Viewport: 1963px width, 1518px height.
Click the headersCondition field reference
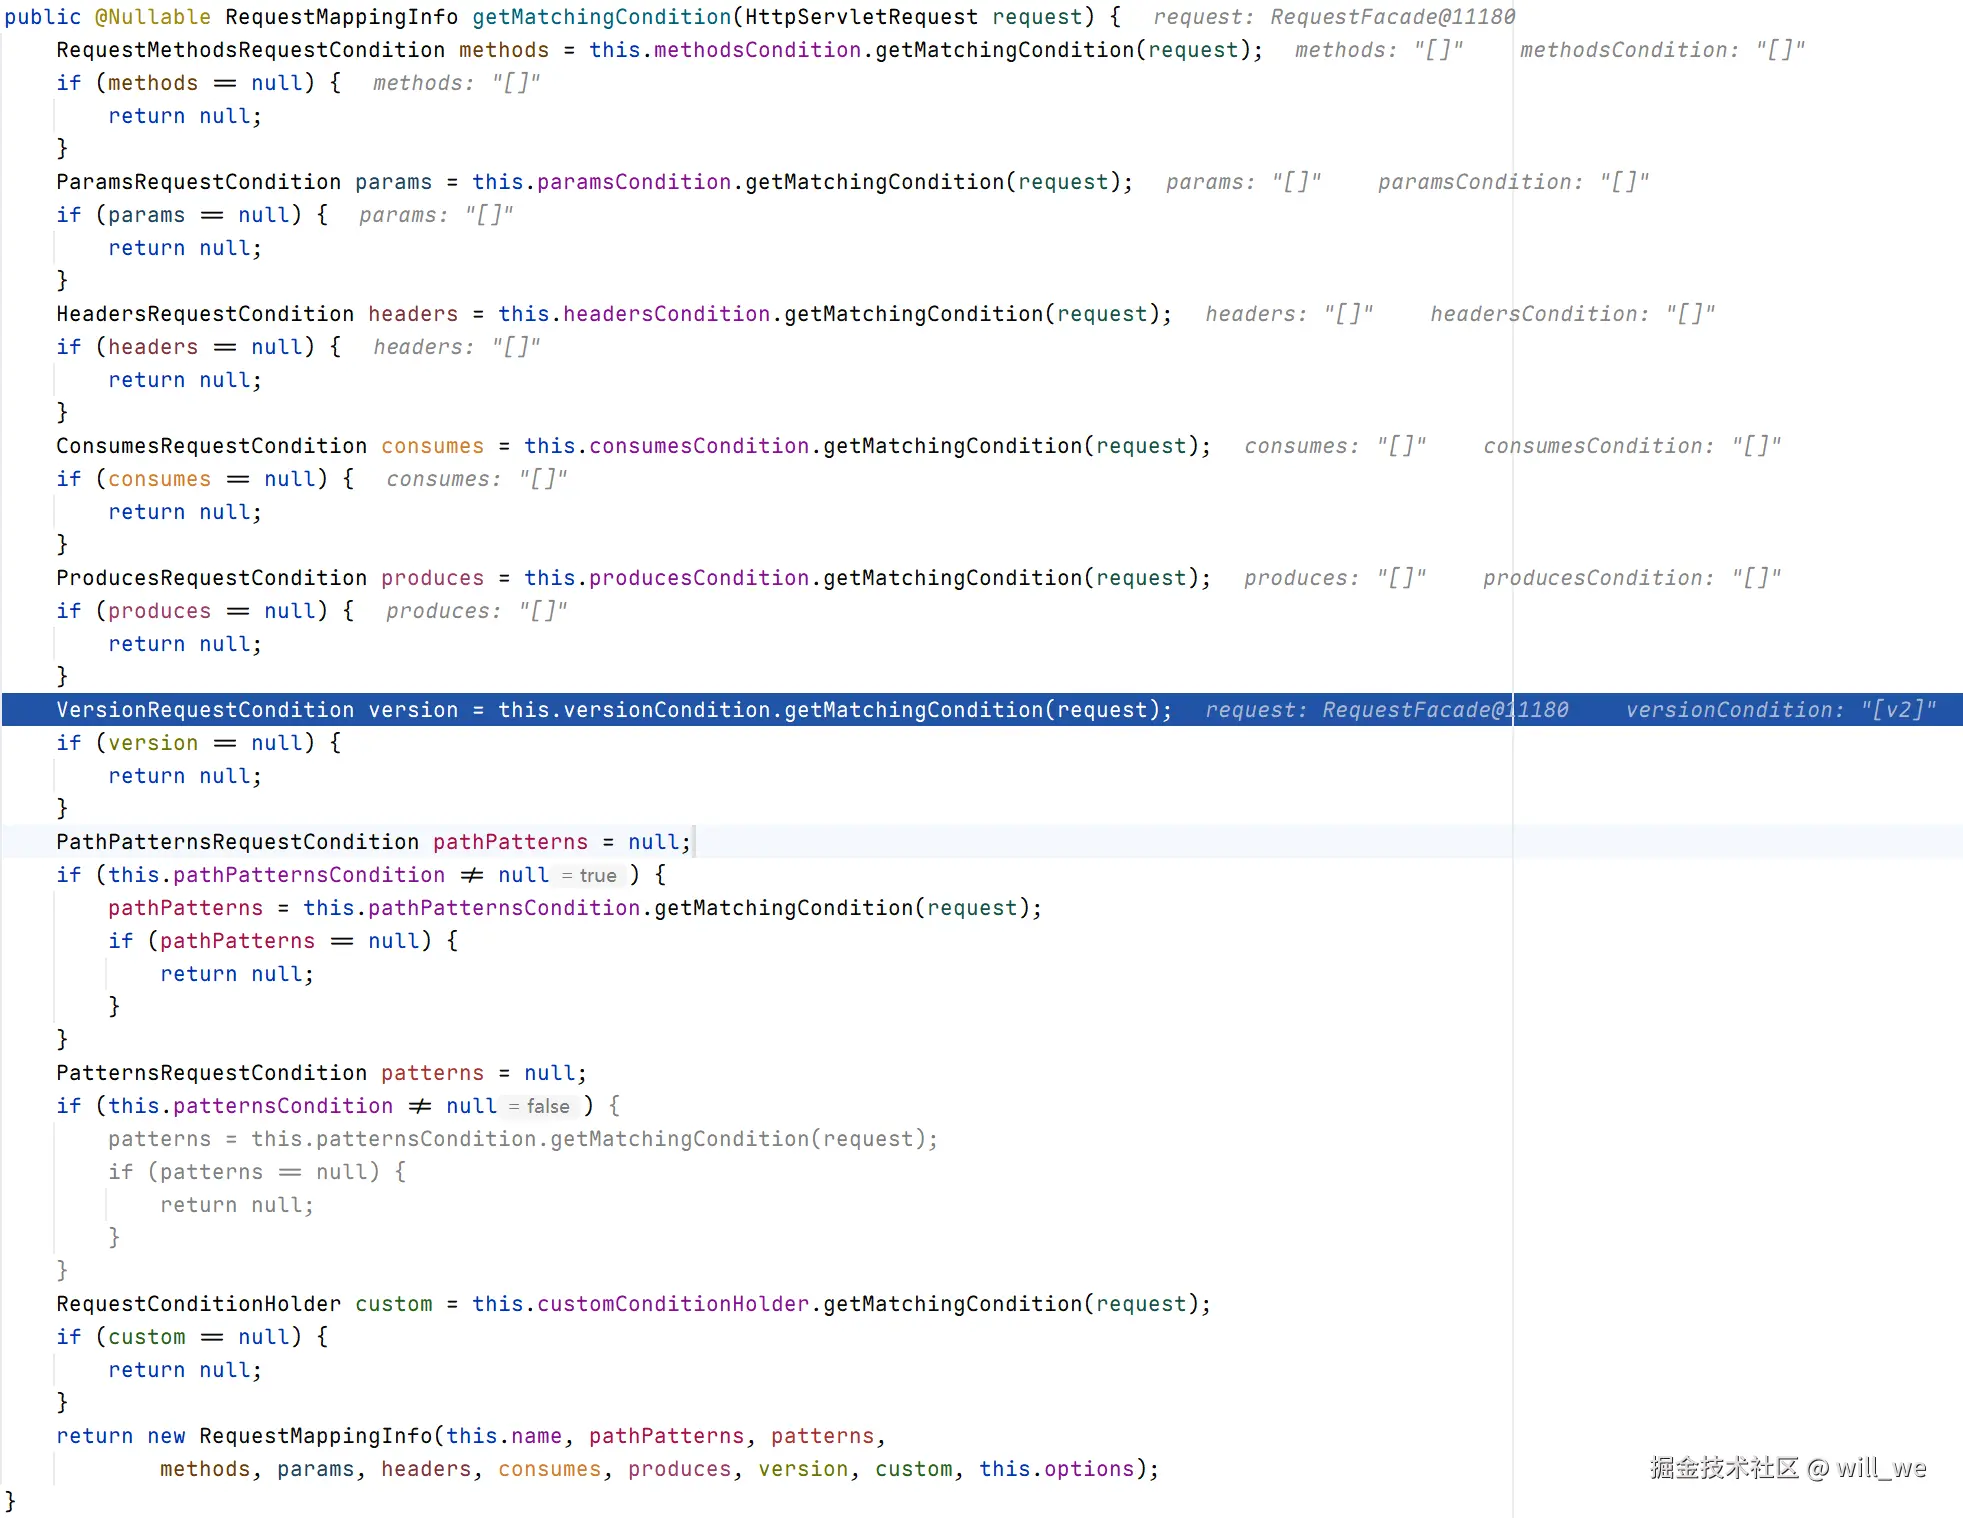click(666, 314)
